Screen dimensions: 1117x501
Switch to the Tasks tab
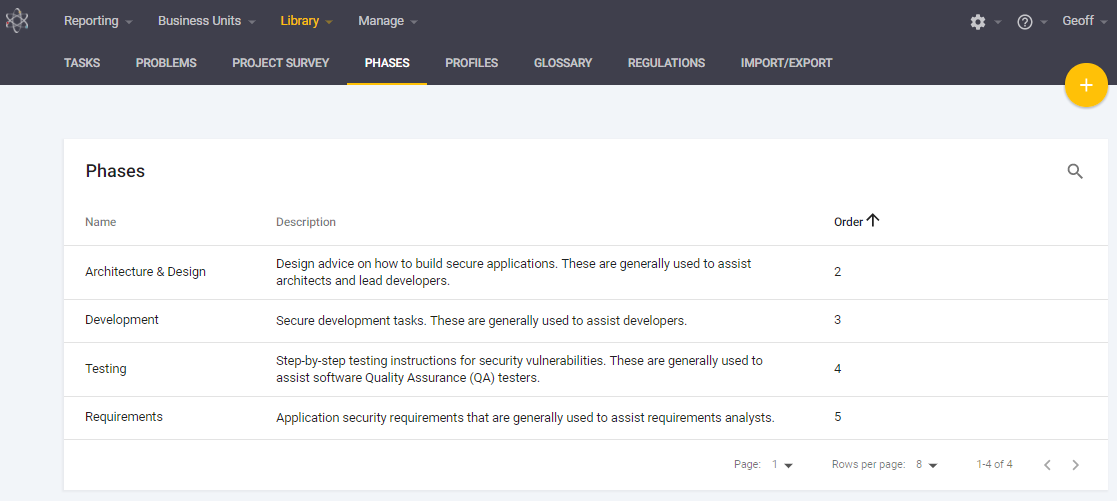point(82,63)
